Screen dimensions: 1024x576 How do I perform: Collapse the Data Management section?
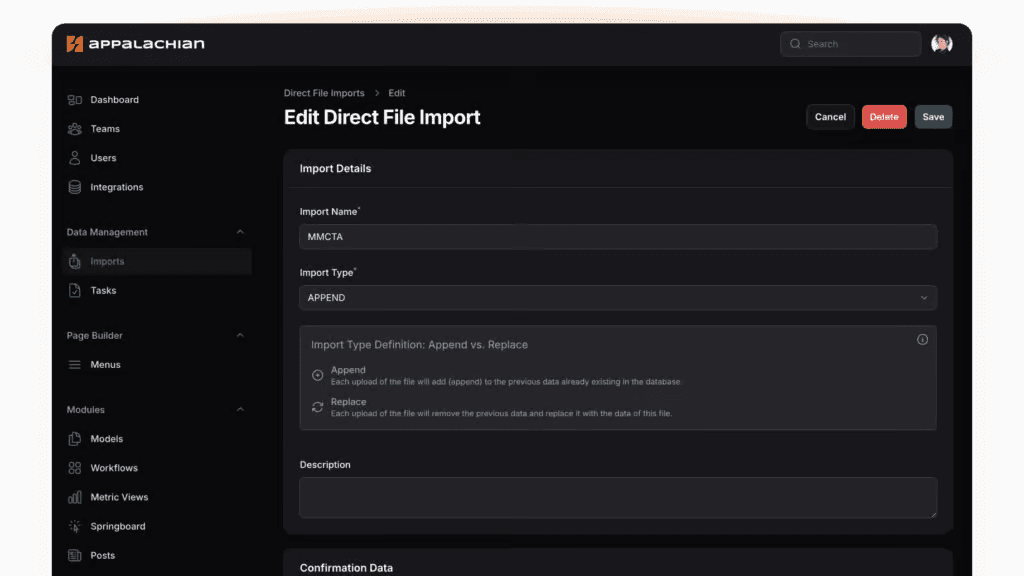[240, 232]
